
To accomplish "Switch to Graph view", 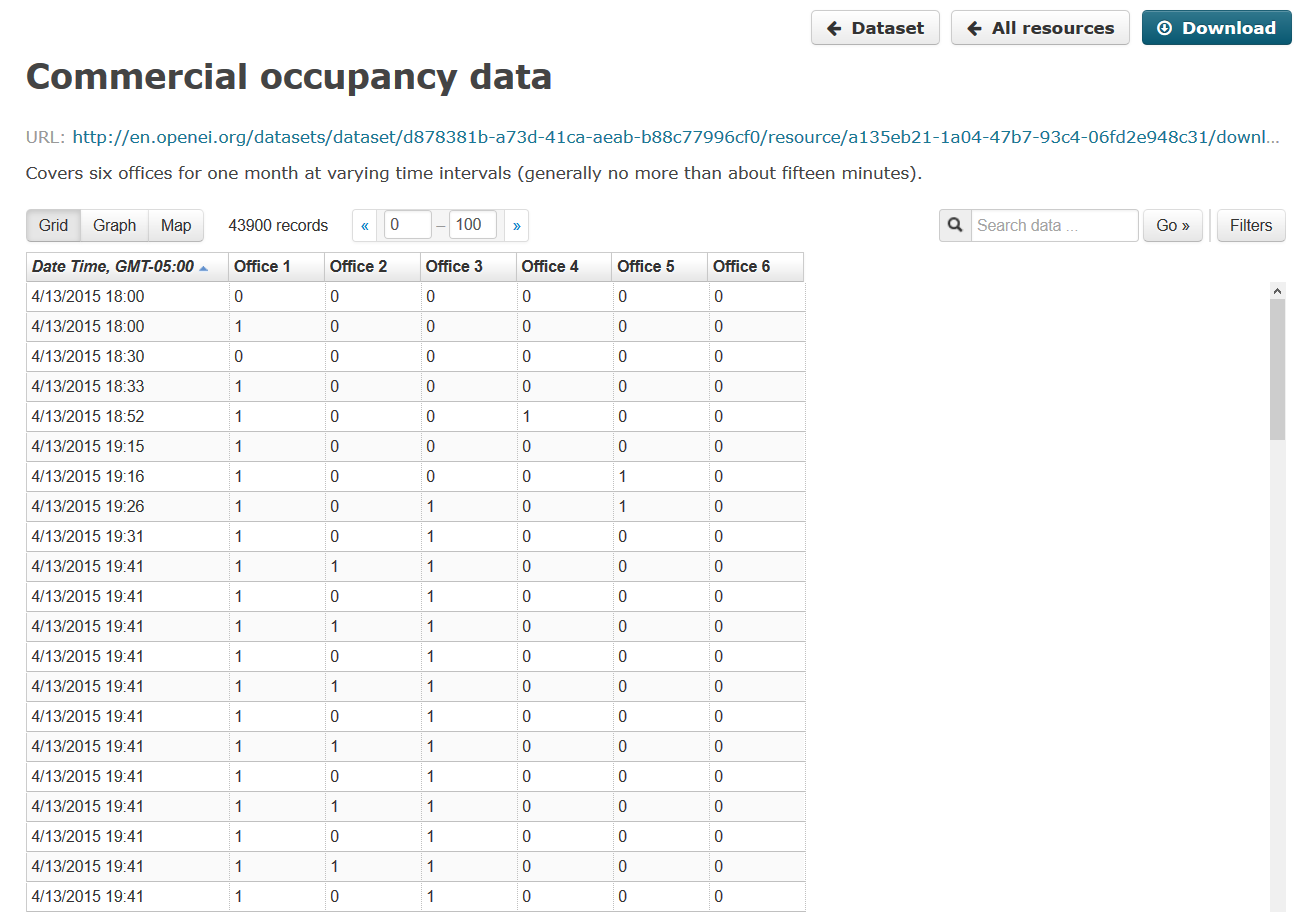I will pos(114,226).
